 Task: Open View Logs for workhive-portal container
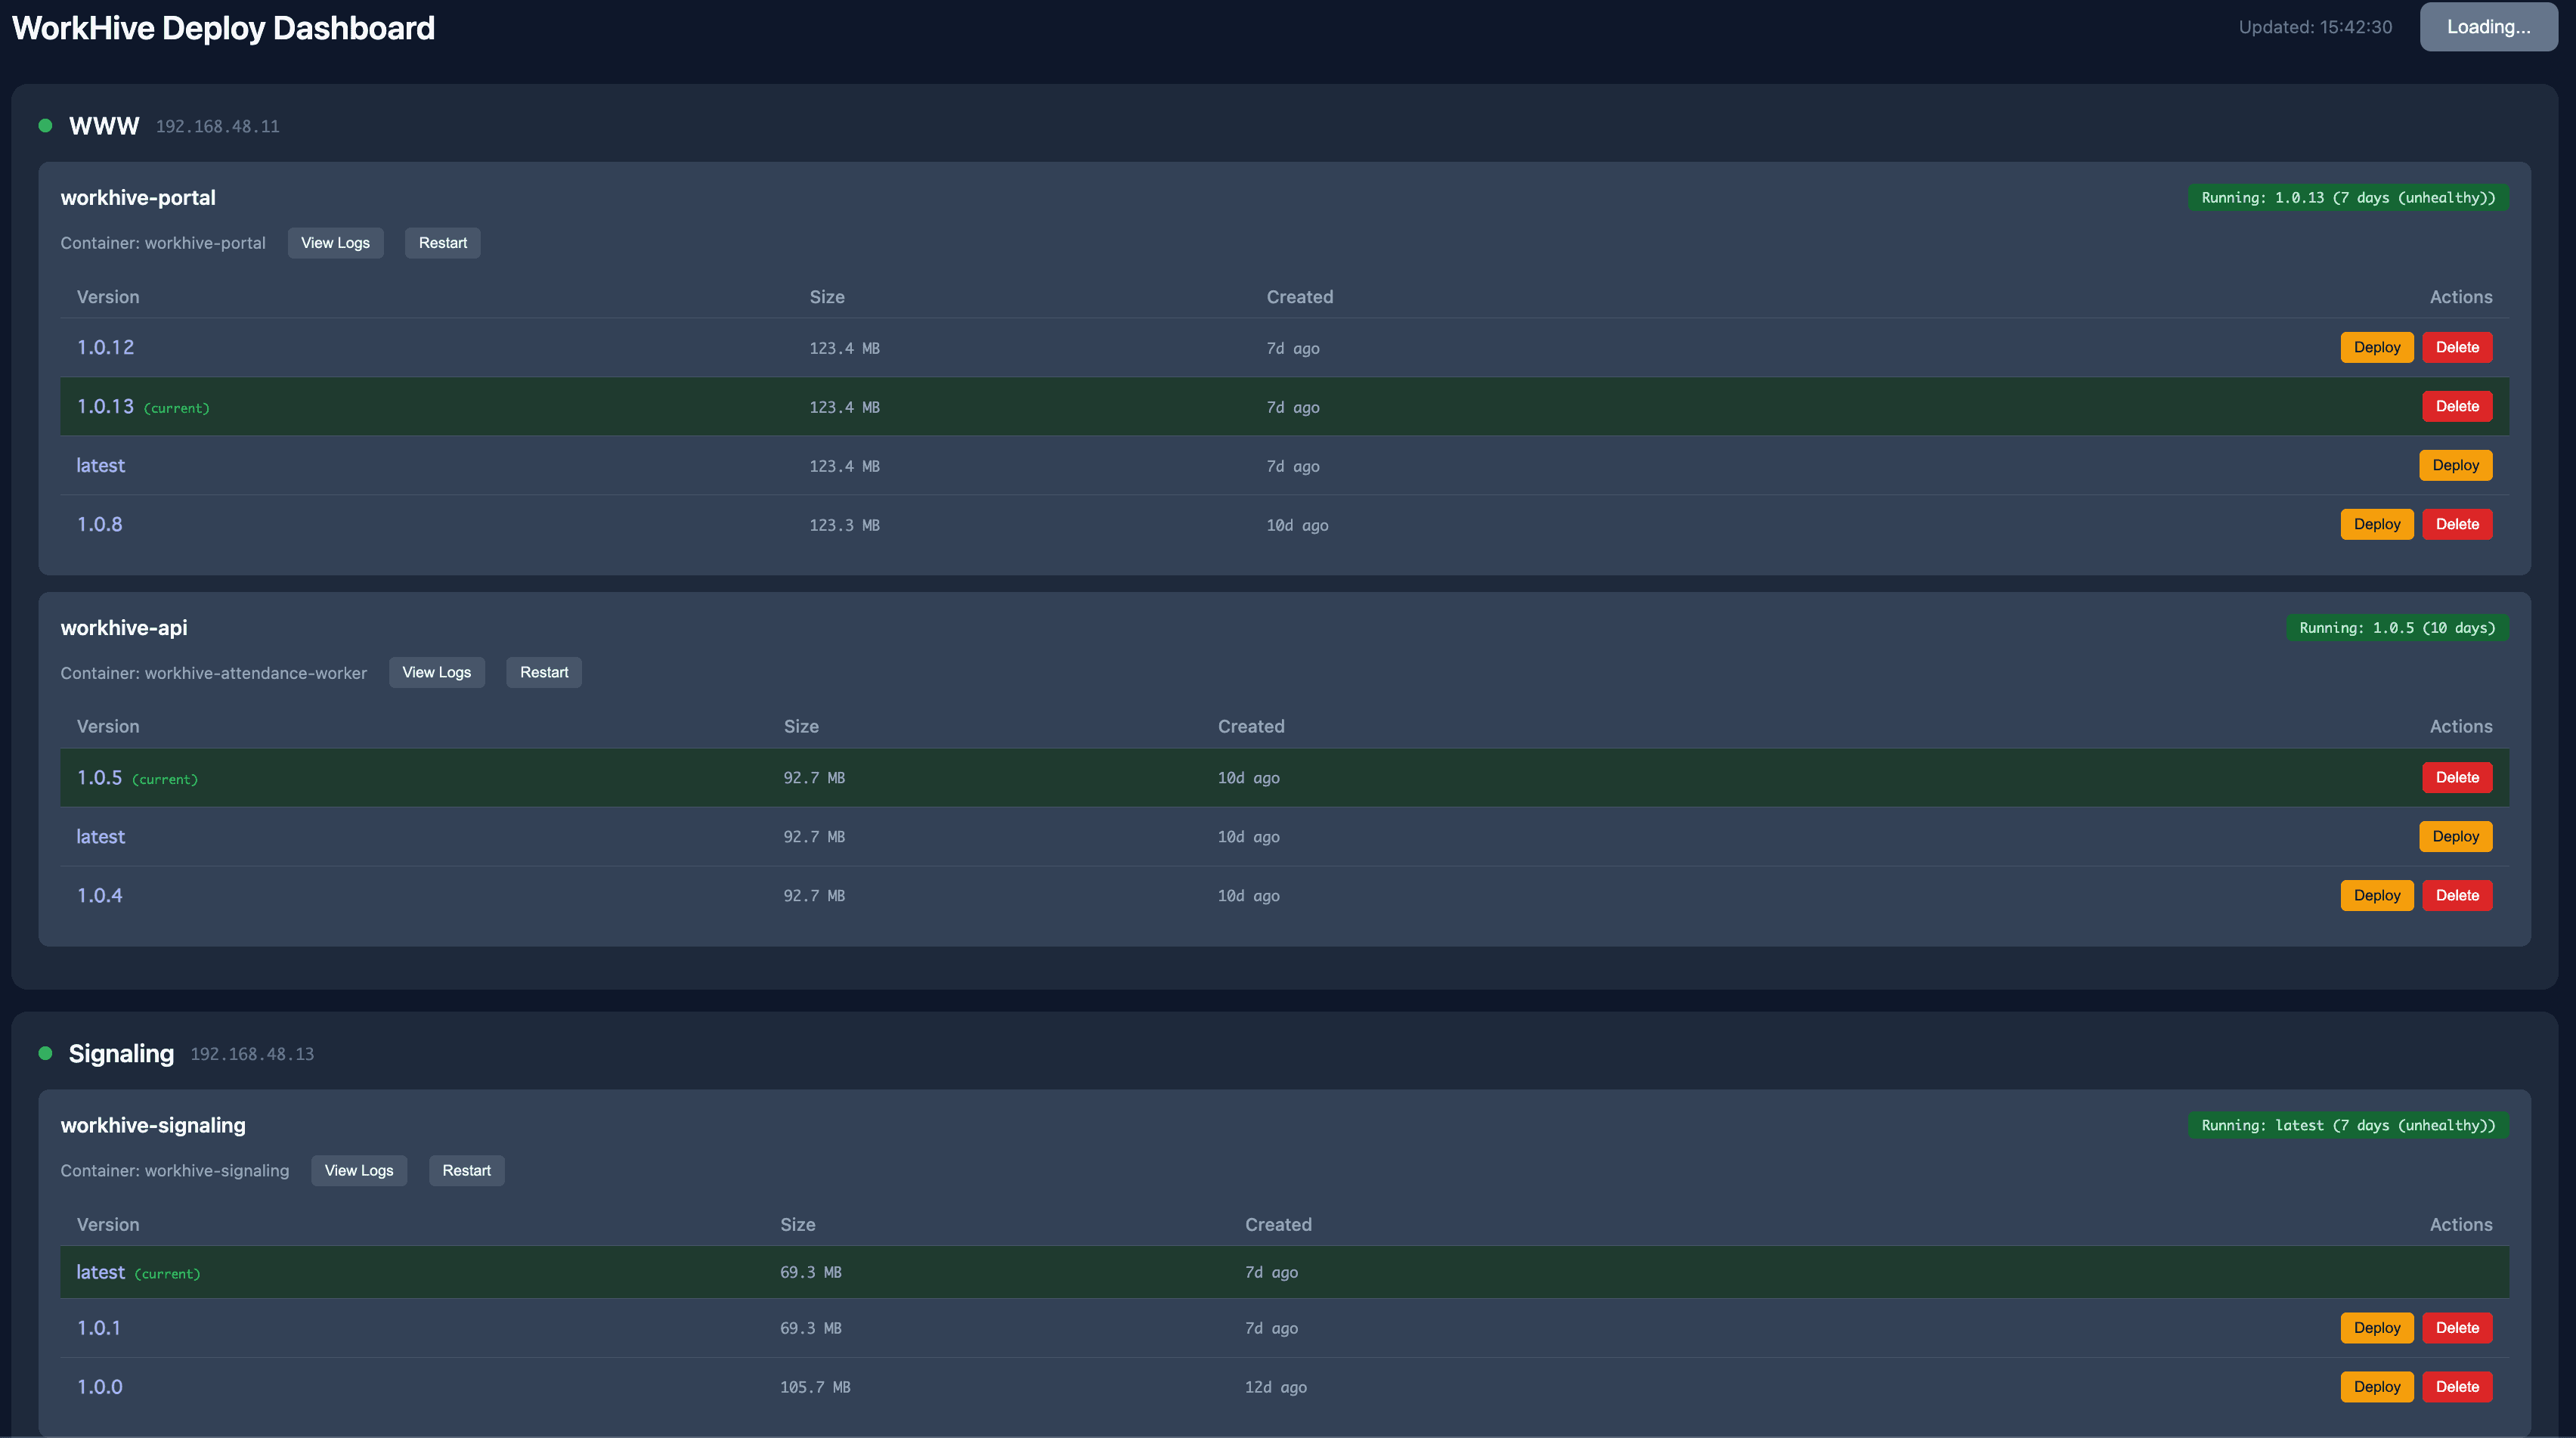pyautogui.click(x=335, y=243)
